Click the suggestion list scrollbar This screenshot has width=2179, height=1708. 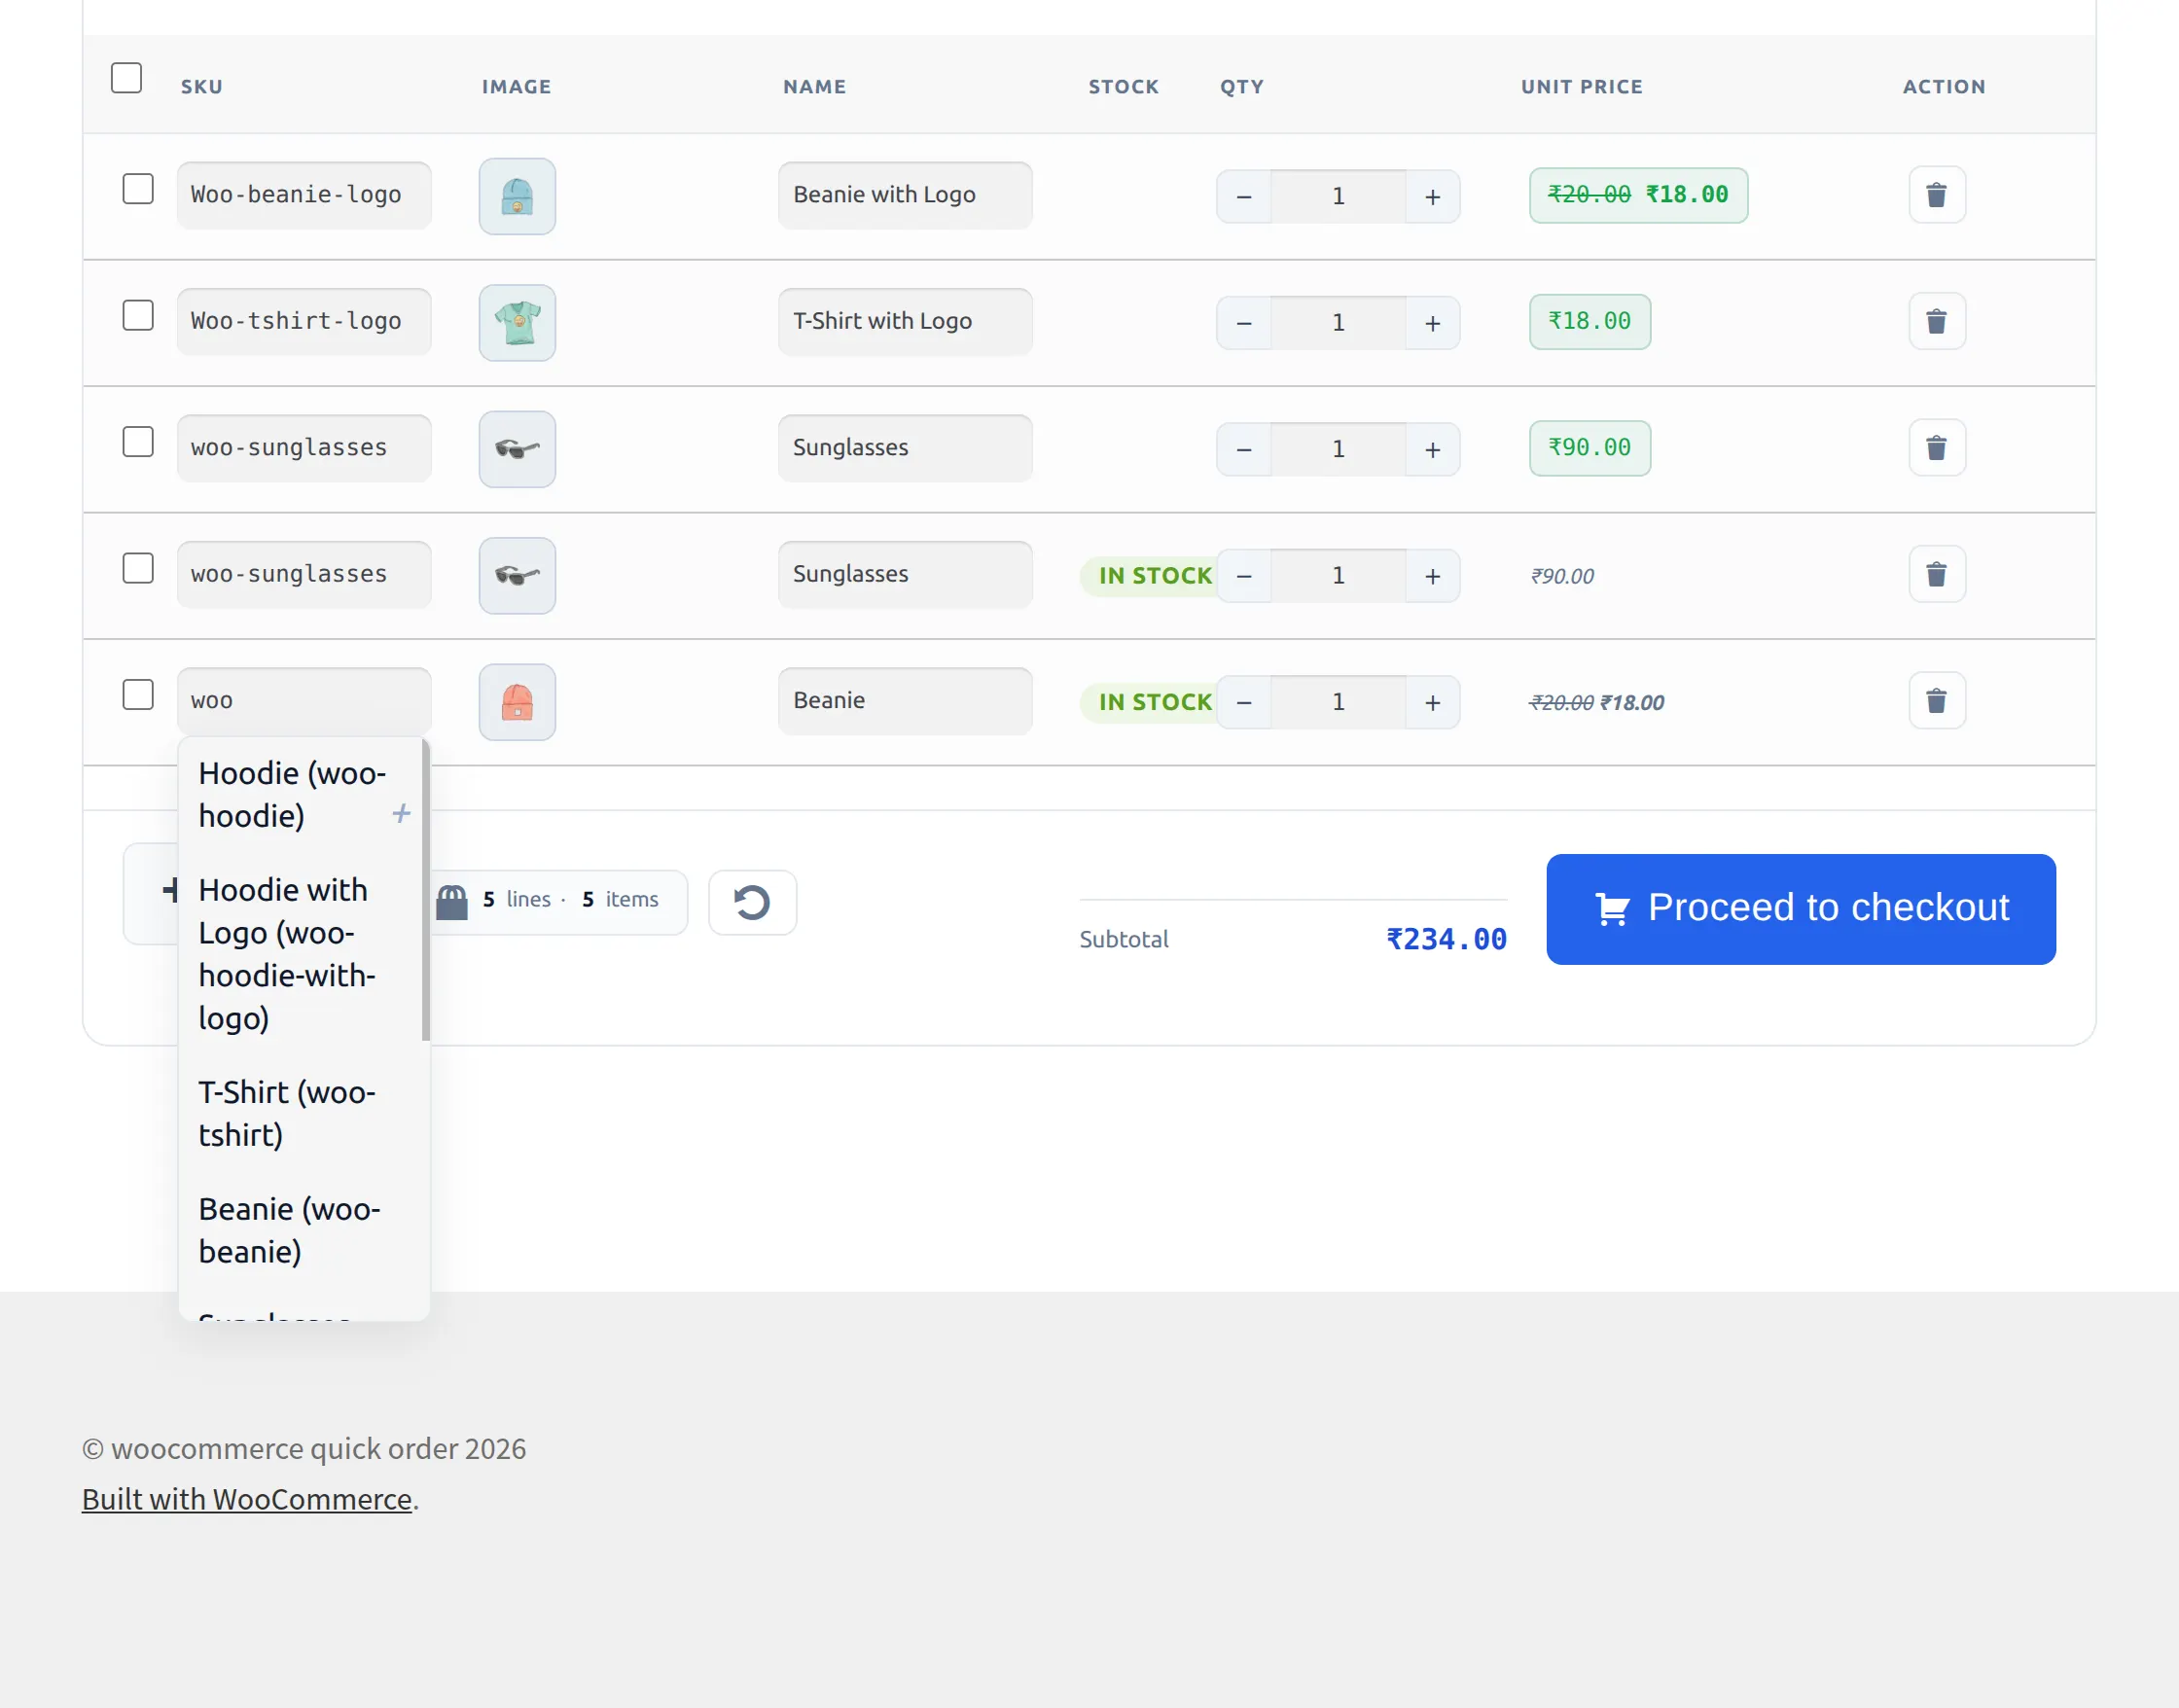(426, 890)
